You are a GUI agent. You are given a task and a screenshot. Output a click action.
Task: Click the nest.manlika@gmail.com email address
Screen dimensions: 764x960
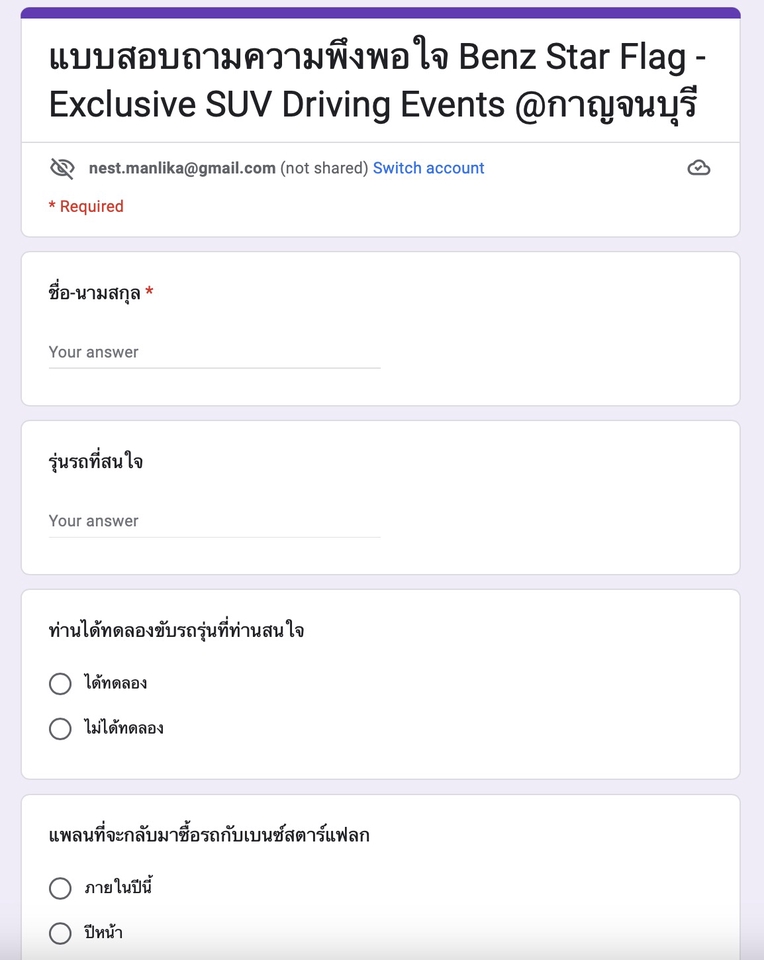(182, 168)
